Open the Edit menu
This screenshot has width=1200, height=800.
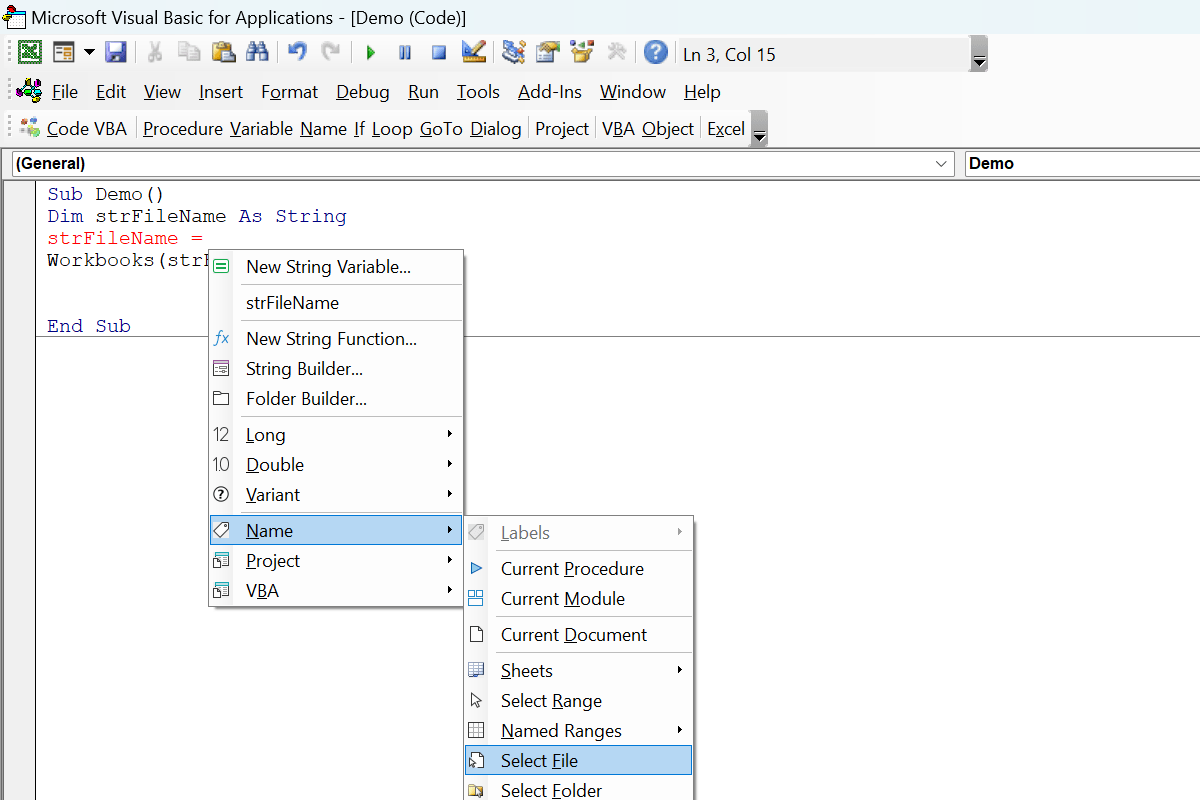pos(111,92)
